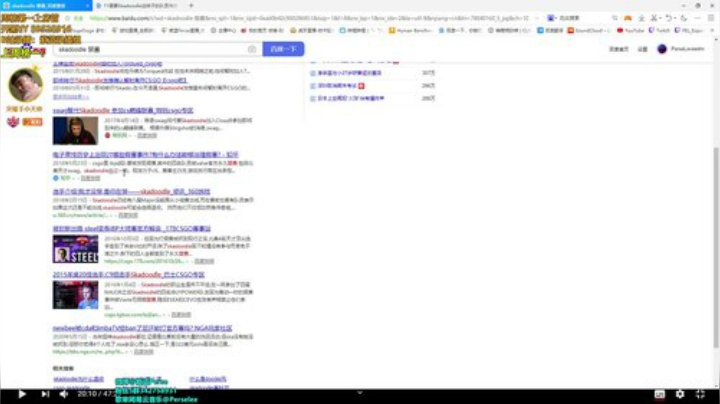Viewport: 720px width, 404px height.
Task: Open the 电子竞技 Zhihu result title
Action: tap(146, 155)
